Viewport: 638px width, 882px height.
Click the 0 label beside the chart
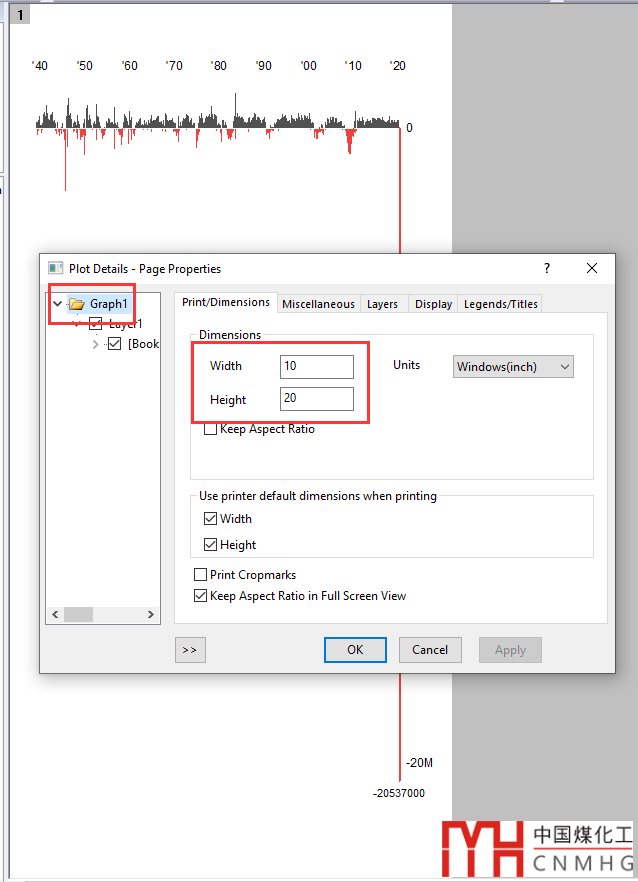tap(410, 128)
